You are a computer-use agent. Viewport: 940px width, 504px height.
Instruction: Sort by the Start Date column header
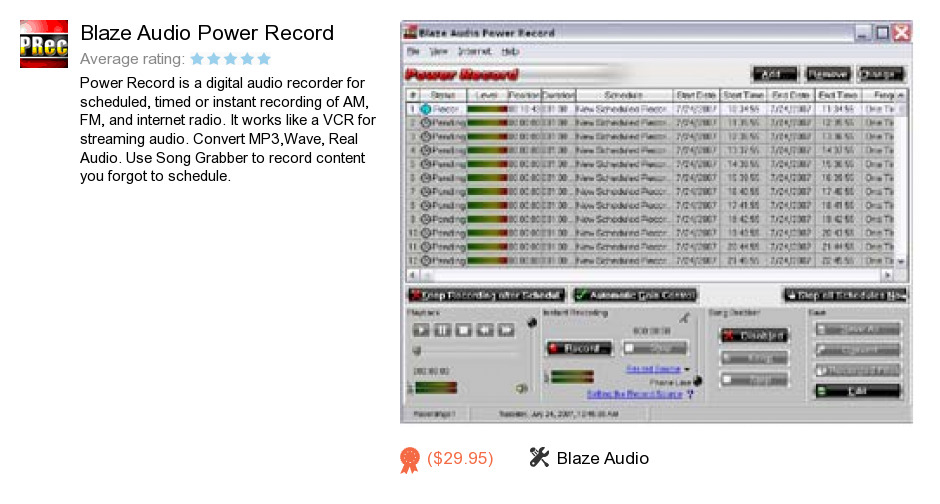[x=695, y=95]
